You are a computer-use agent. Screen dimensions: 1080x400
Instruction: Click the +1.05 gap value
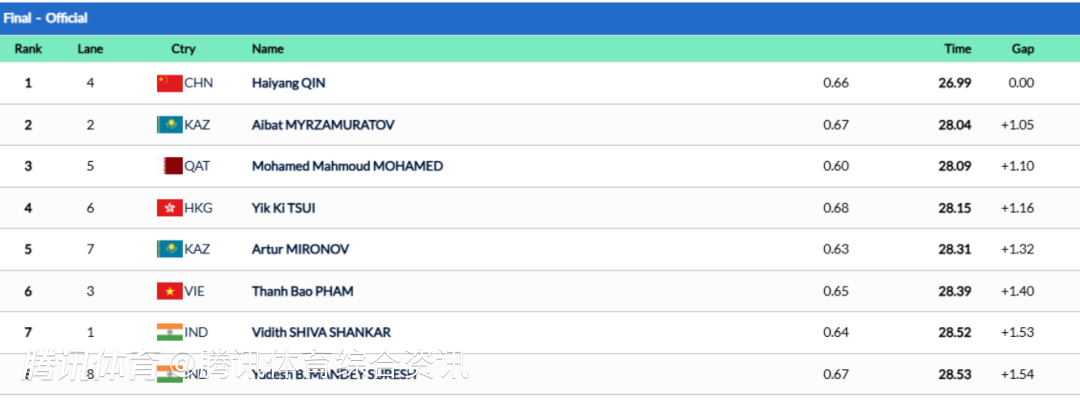pos(1017,125)
